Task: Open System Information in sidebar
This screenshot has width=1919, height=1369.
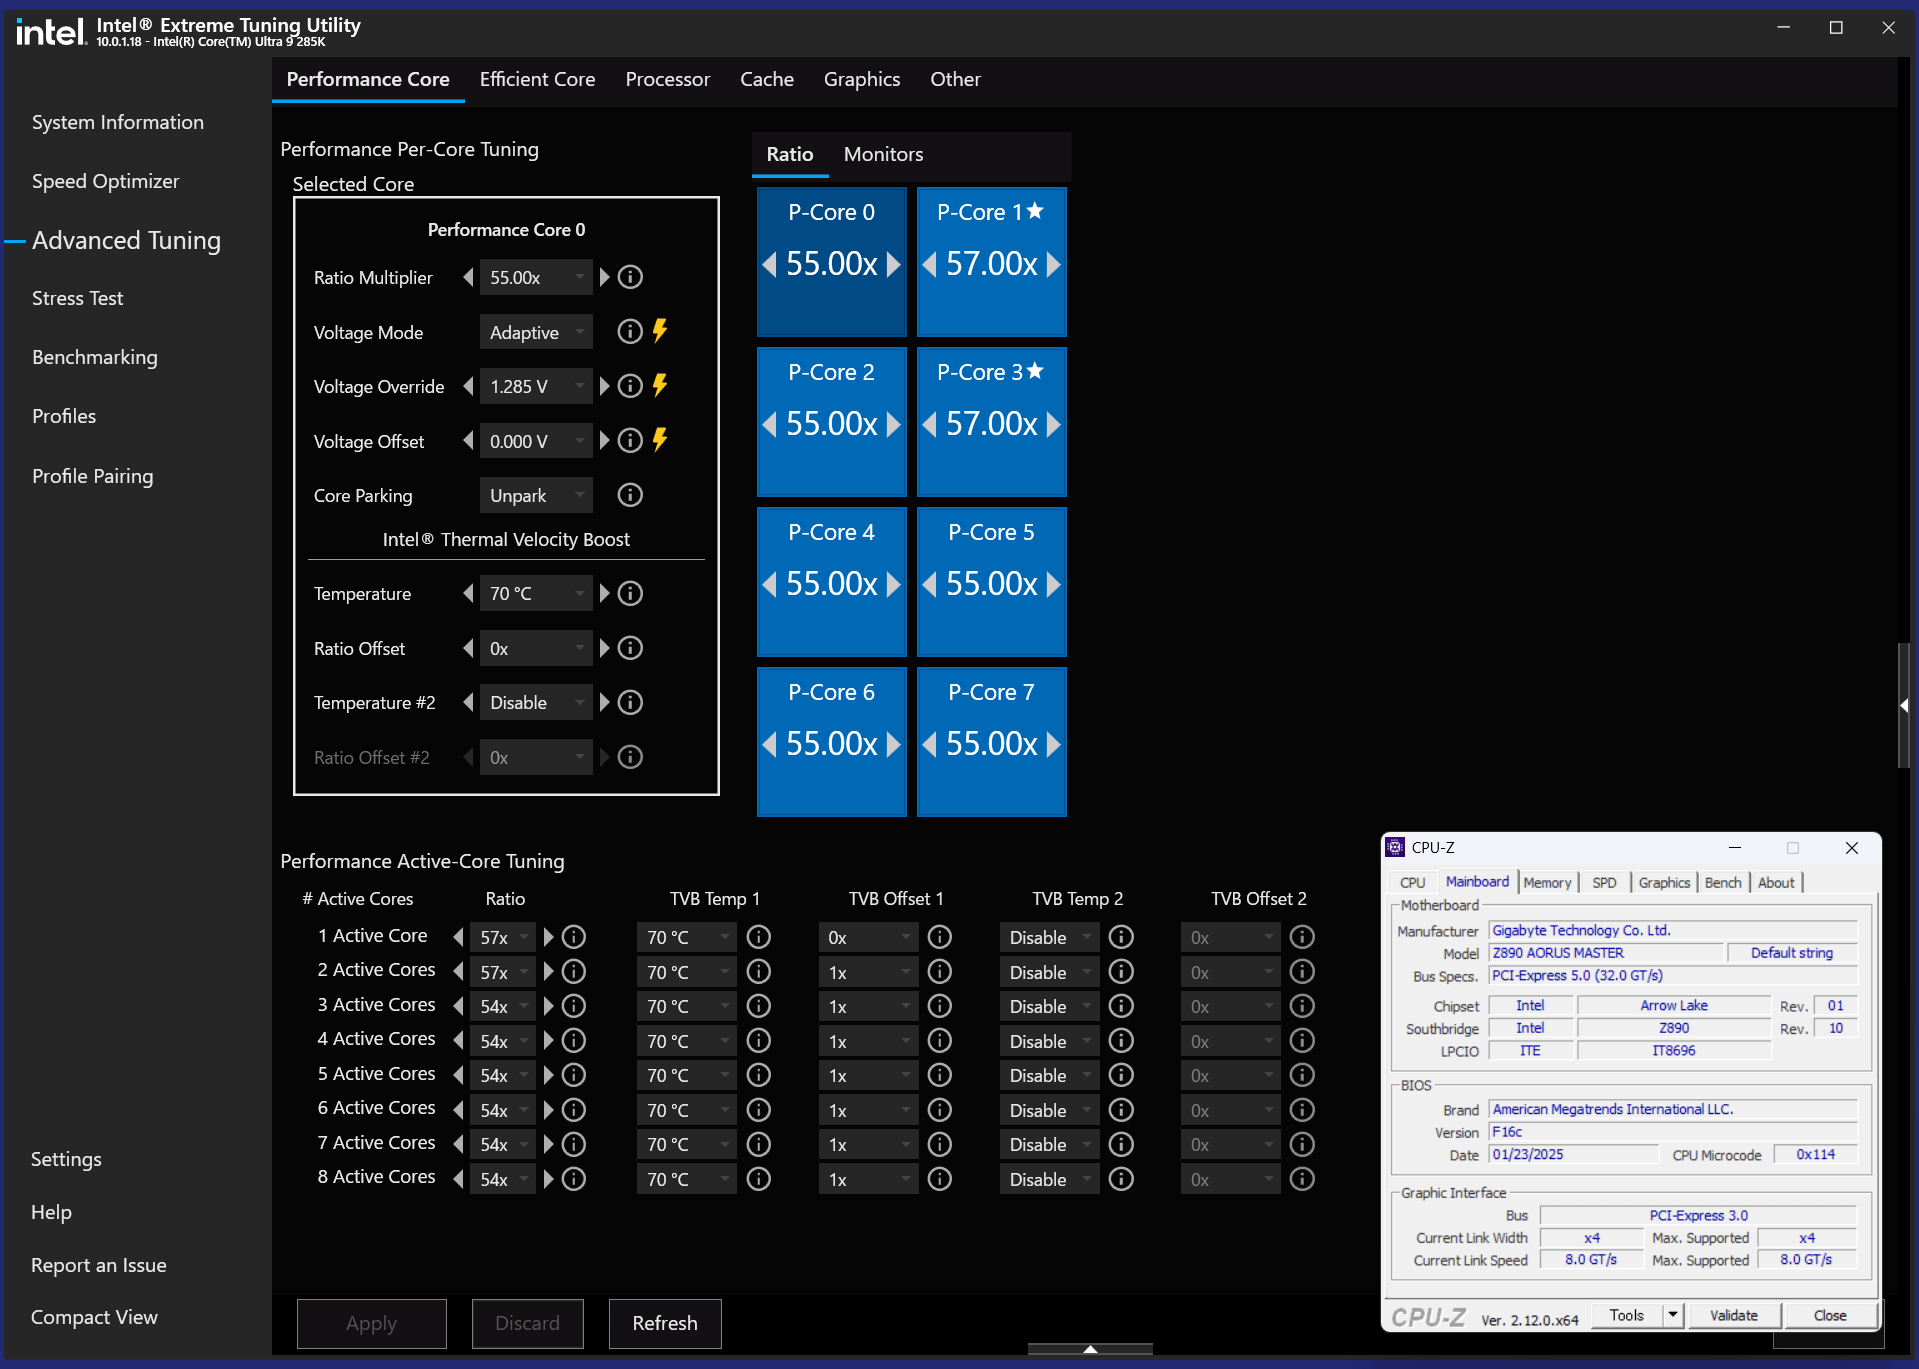Action: pyautogui.click(x=118, y=122)
